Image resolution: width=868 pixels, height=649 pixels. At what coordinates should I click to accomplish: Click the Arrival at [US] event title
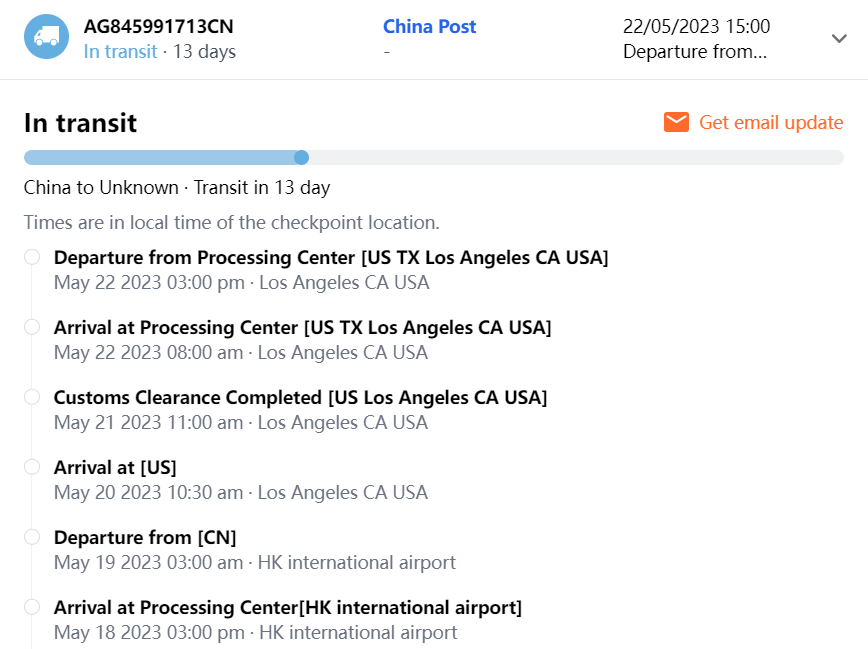115,468
